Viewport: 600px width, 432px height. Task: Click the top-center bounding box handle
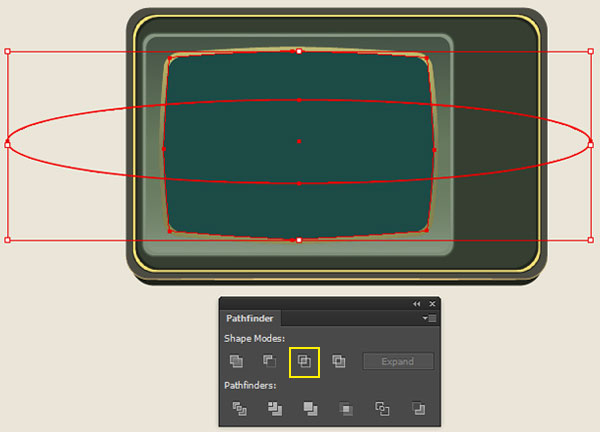point(299,51)
